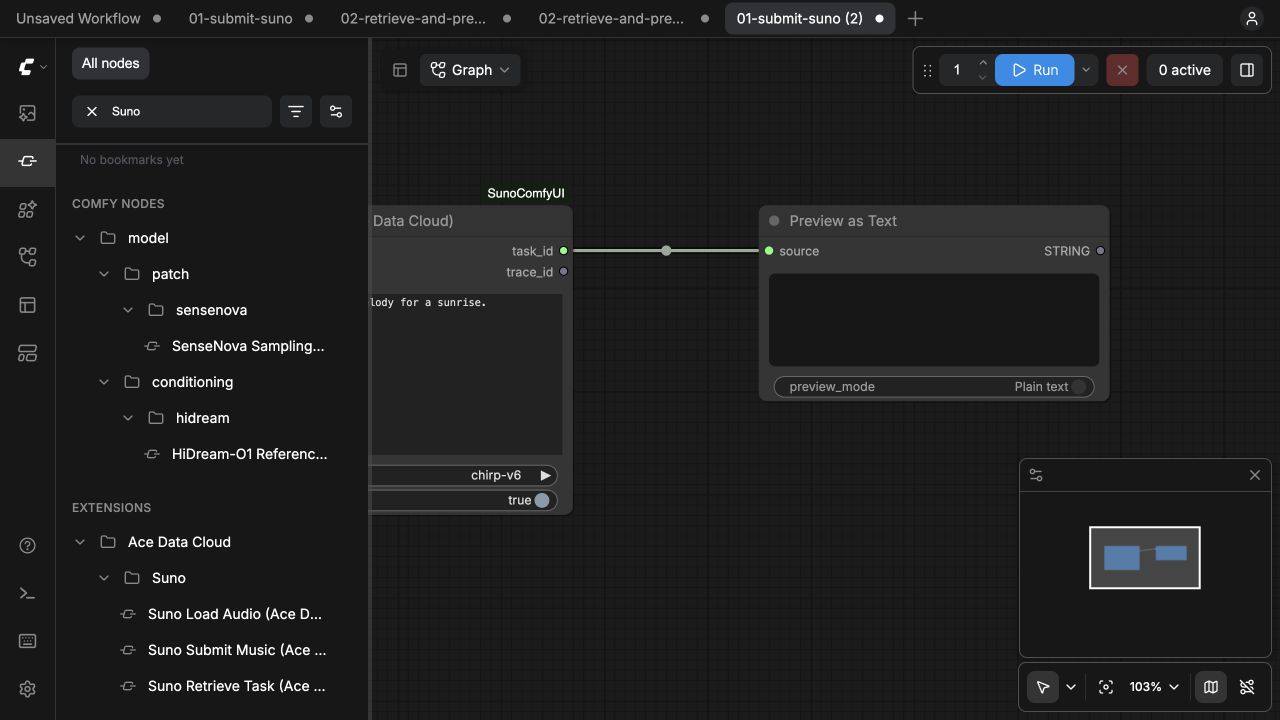Screen dimensions: 1280x720
Task: Add a new workflow tab
Action: click(x=915, y=18)
